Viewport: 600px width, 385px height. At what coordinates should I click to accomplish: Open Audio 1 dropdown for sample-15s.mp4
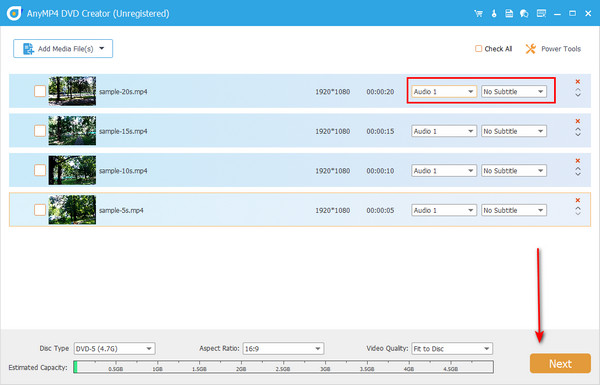444,131
